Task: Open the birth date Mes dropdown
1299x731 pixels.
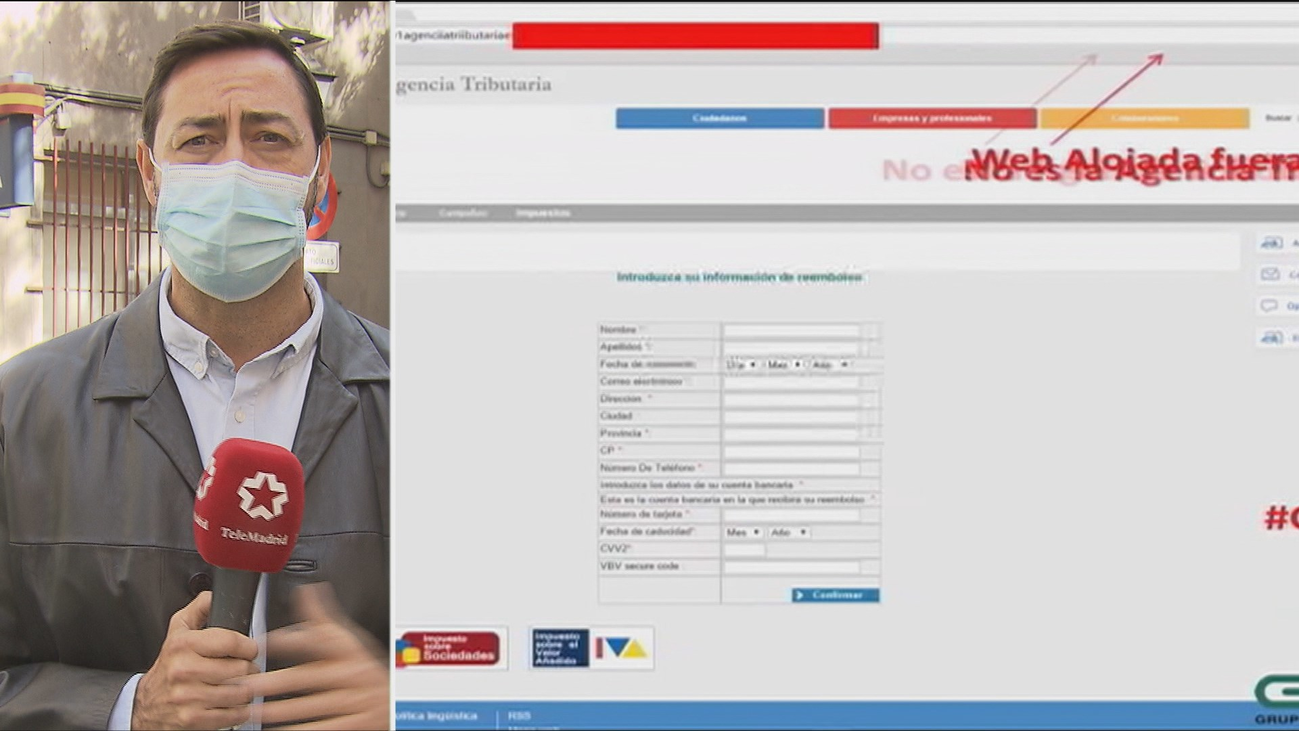Action: click(x=784, y=365)
